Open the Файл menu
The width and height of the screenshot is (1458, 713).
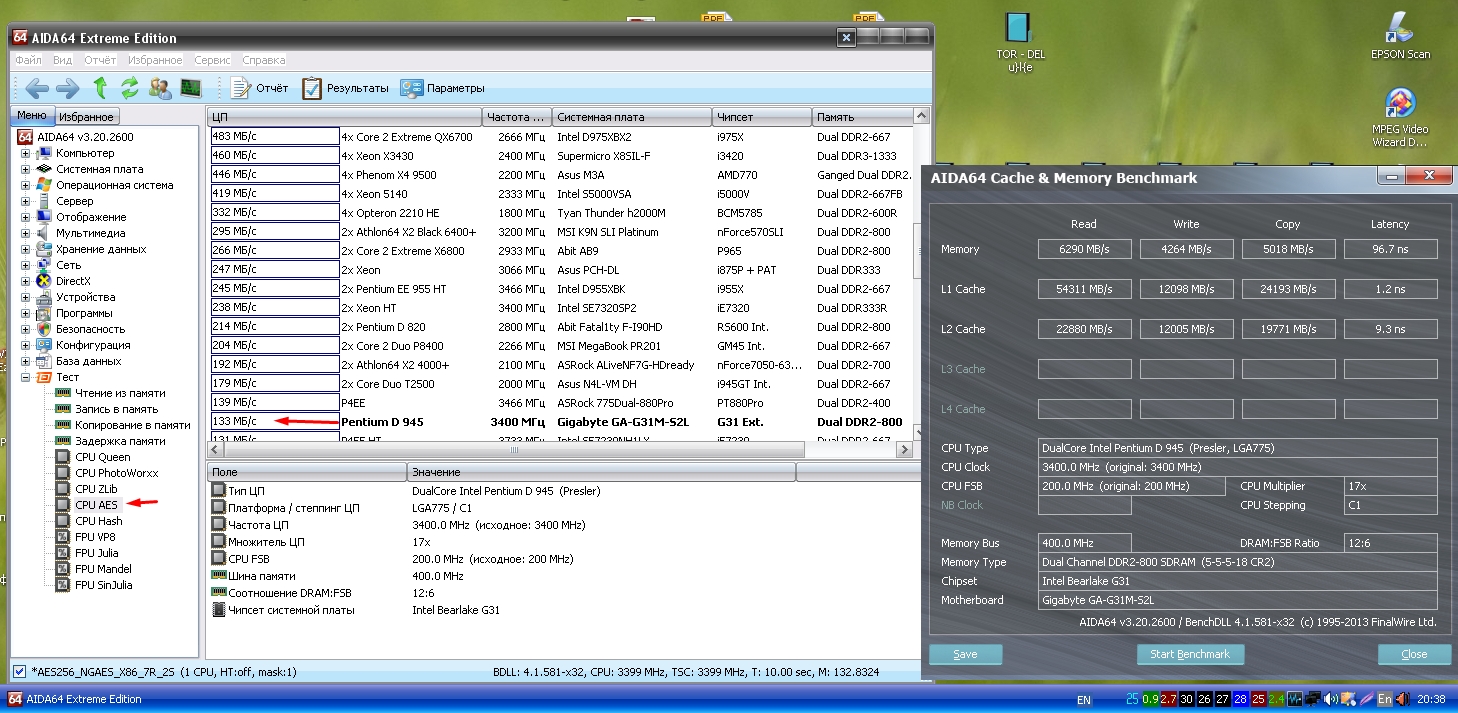[28, 60]
